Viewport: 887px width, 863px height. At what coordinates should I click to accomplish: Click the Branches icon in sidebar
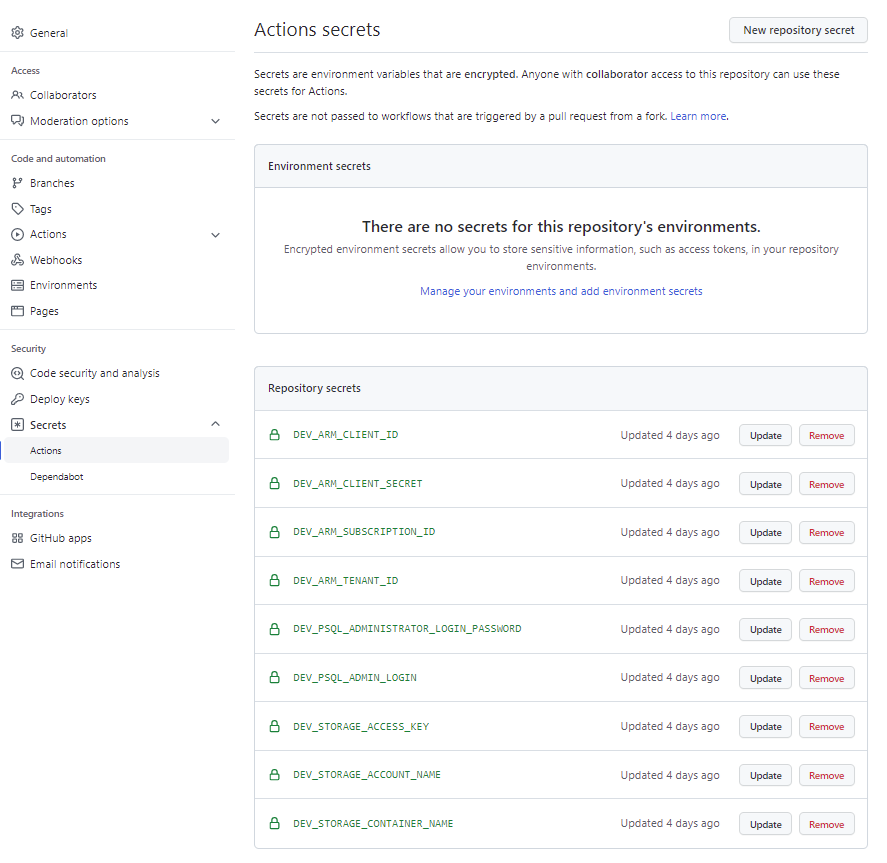point(17,183)
